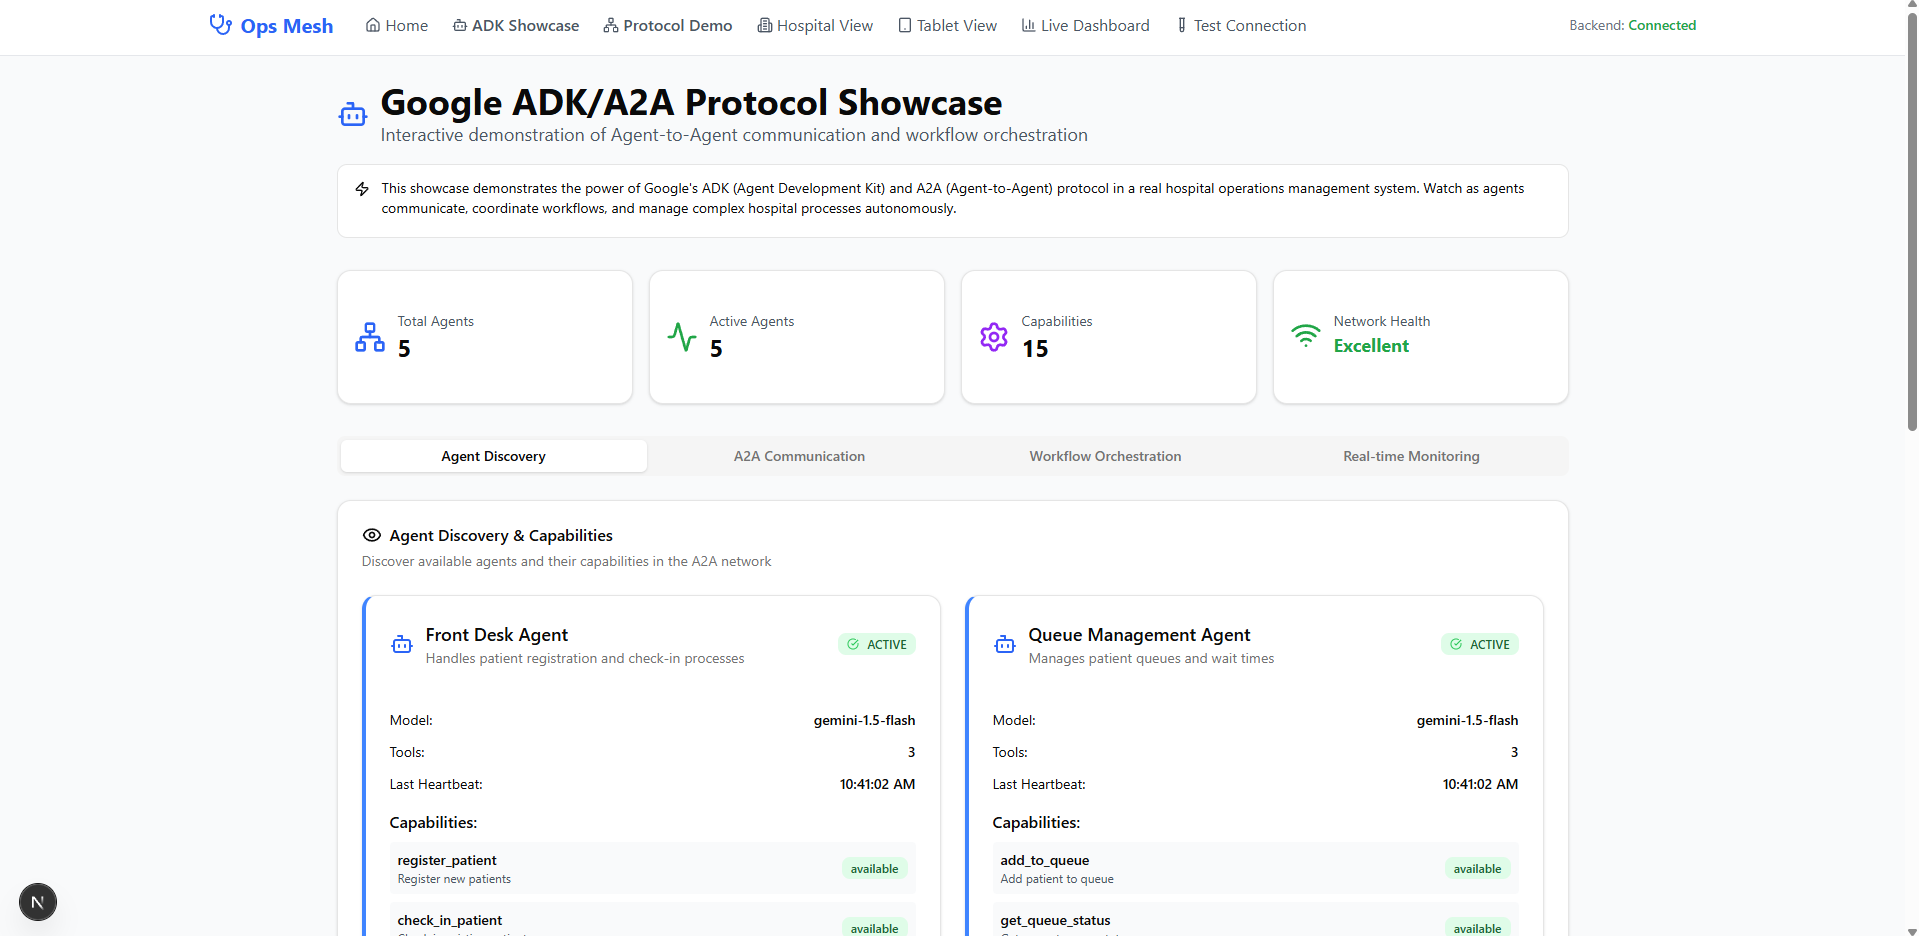Click available badge for register_patient
Viewport: 1919px width, 936px height.
[875, 869]
